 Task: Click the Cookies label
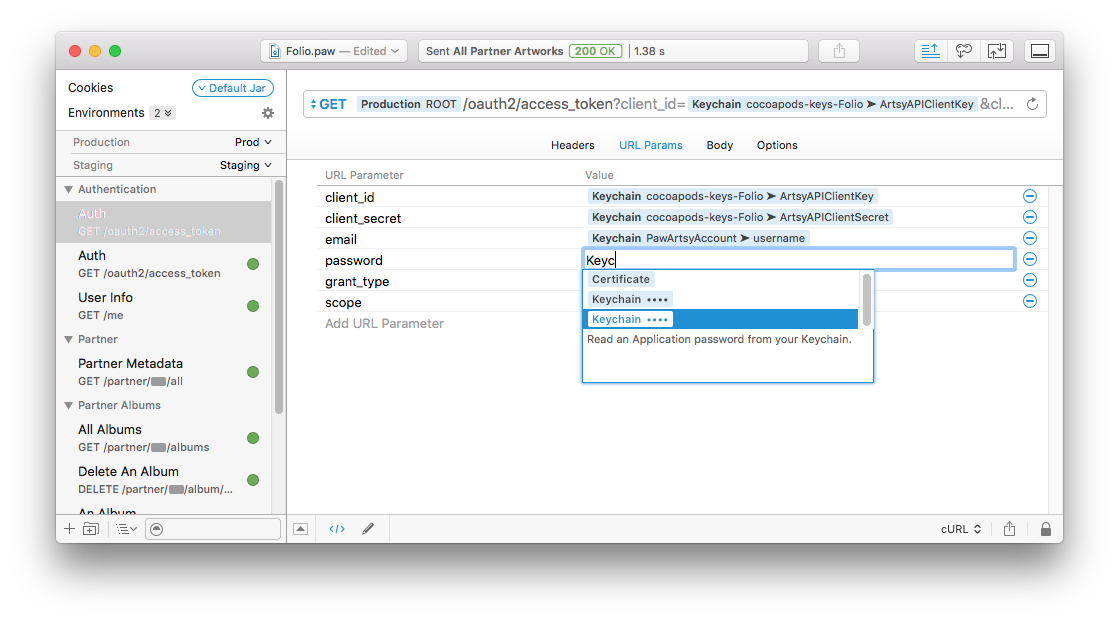point(91,88)
